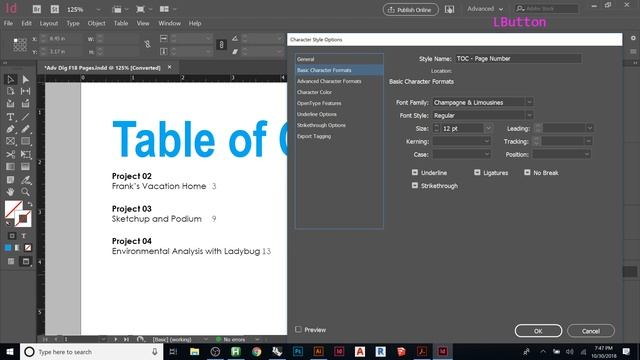Tick the Preview checkbox
Viewport: 640px width, 360px height.
(x=298, y=329)
